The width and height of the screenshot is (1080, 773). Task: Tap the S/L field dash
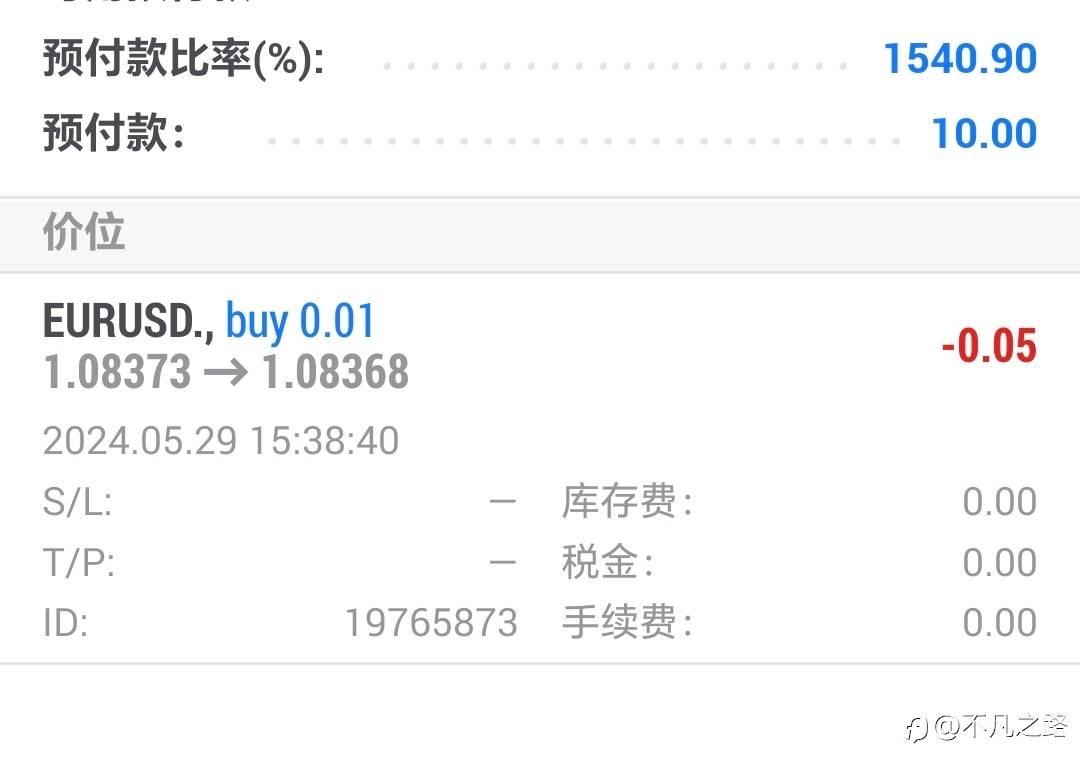point(503,502)
